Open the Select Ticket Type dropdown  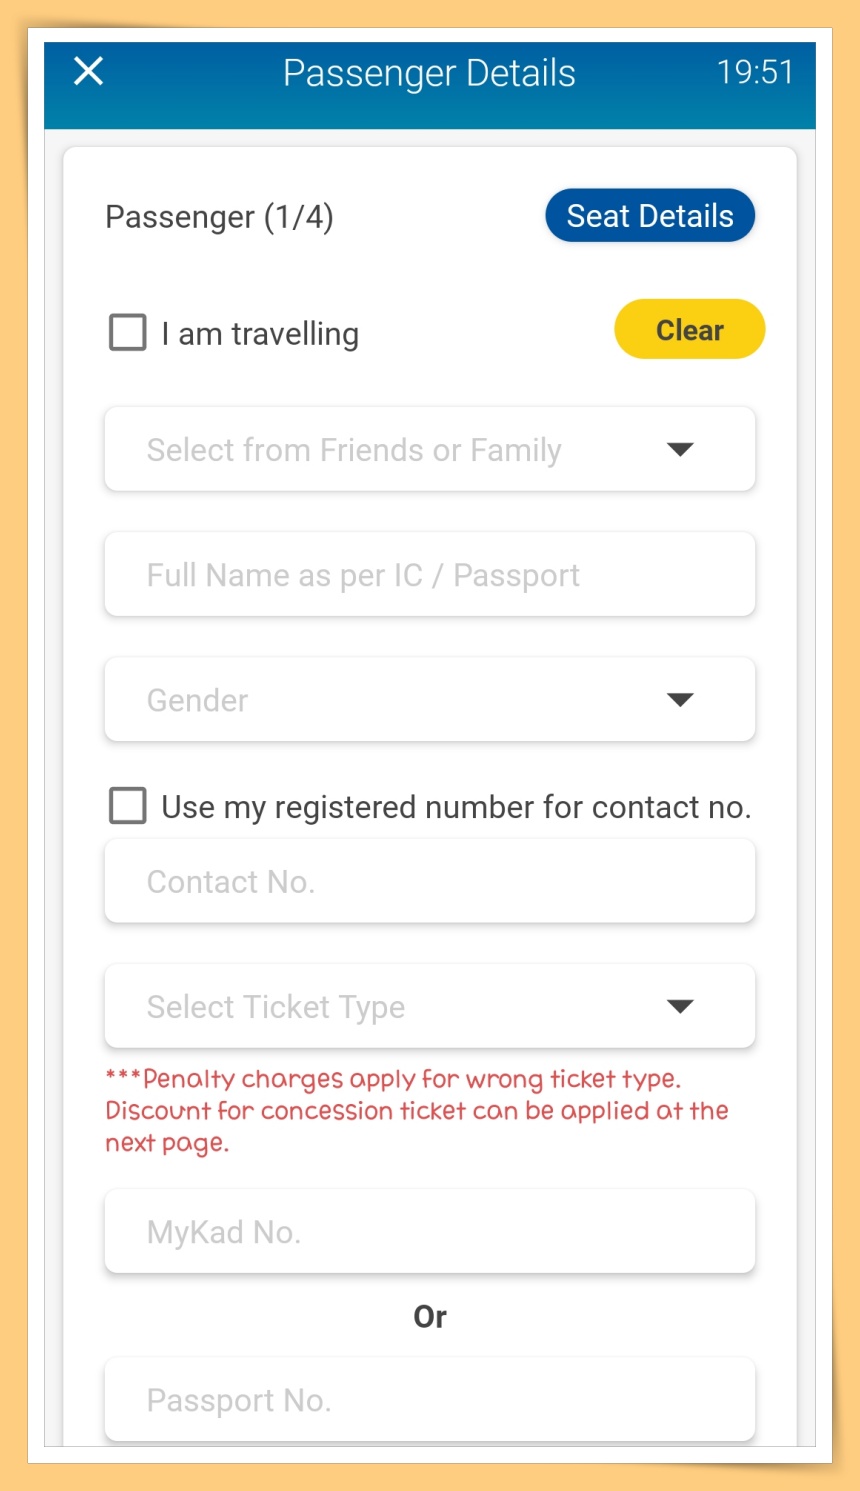click(400, 1007)
